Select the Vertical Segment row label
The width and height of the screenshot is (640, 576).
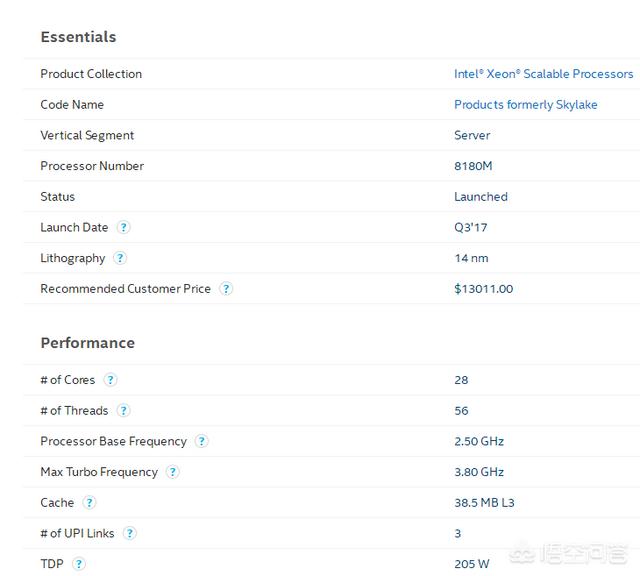pyautogui.click(x=87, y=136)
